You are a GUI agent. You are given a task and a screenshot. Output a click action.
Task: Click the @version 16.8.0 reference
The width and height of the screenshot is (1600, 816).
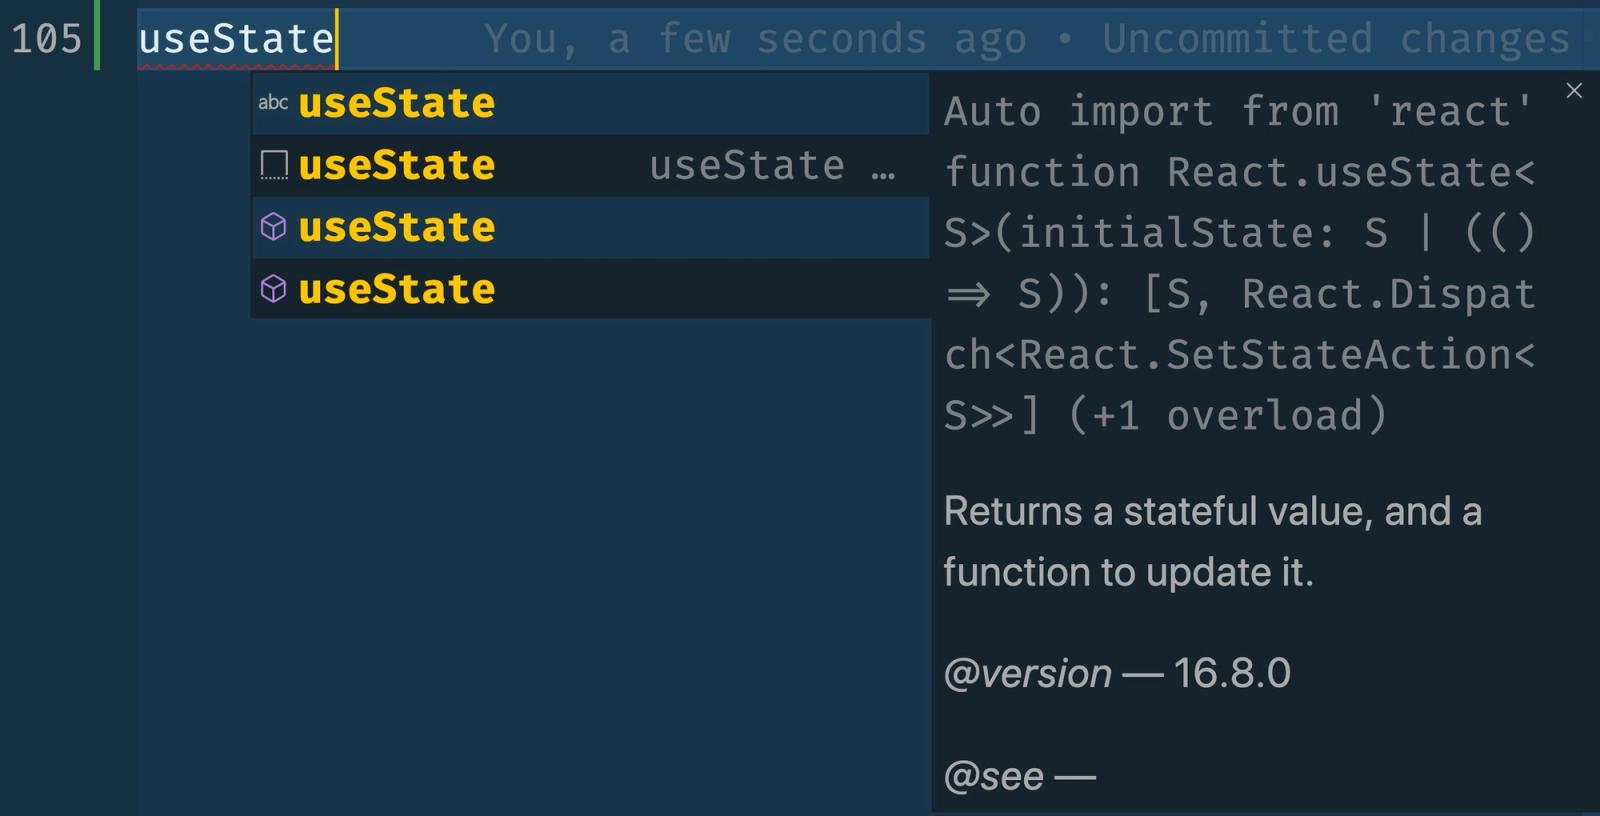(1115, 673)
